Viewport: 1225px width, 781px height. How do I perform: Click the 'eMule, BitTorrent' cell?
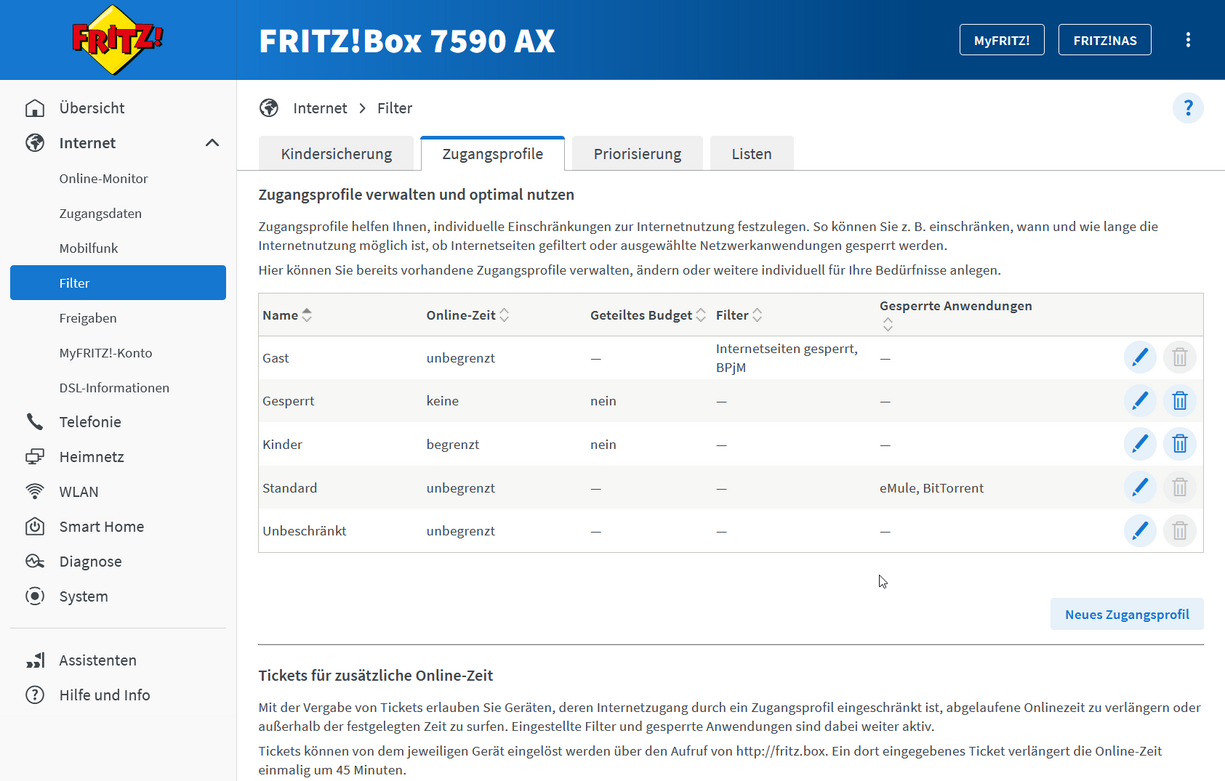pos(932,488)
